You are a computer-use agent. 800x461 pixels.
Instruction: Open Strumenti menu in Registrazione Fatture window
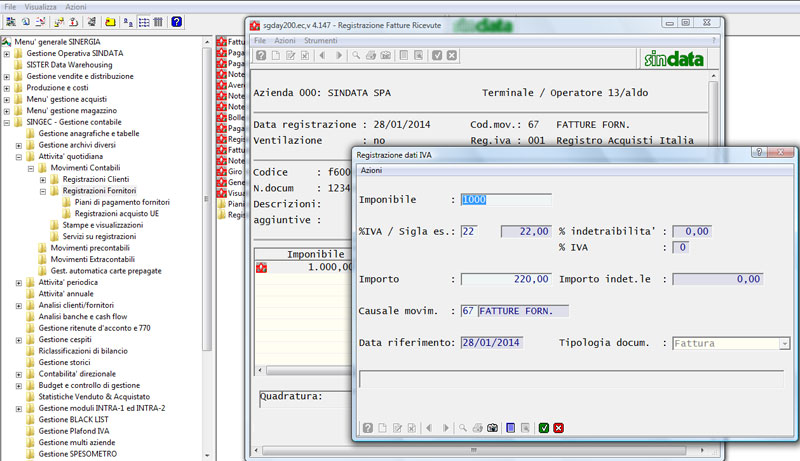tap(320, 40)
